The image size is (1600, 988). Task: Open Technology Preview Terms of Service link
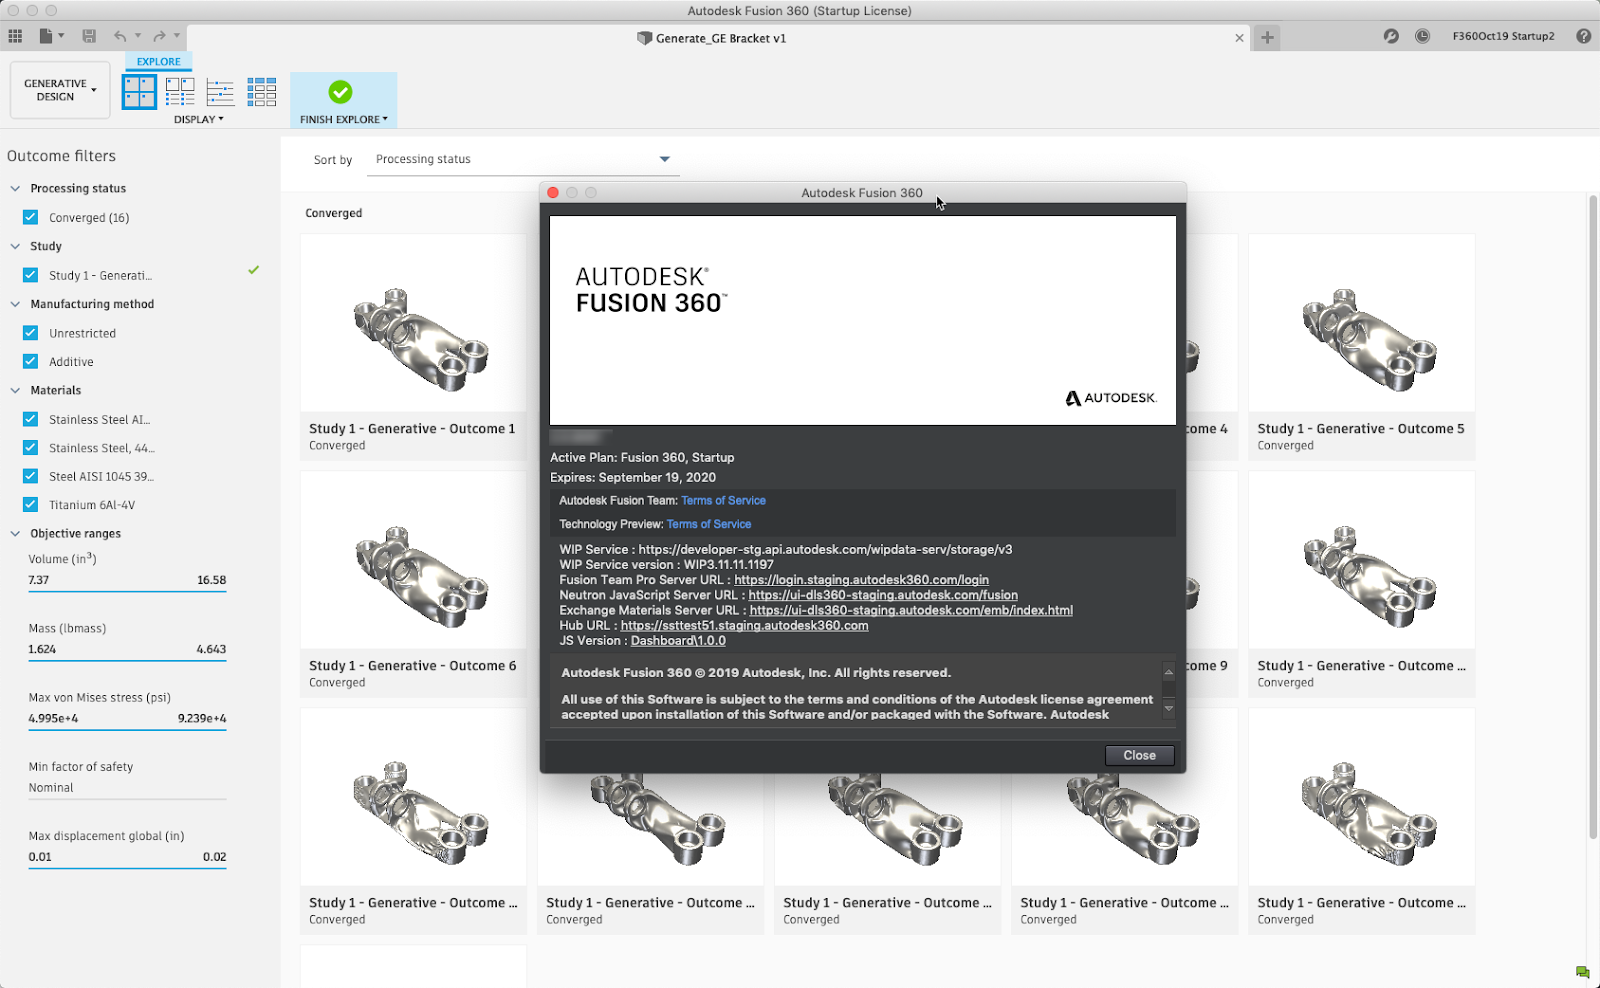[709, 524]
